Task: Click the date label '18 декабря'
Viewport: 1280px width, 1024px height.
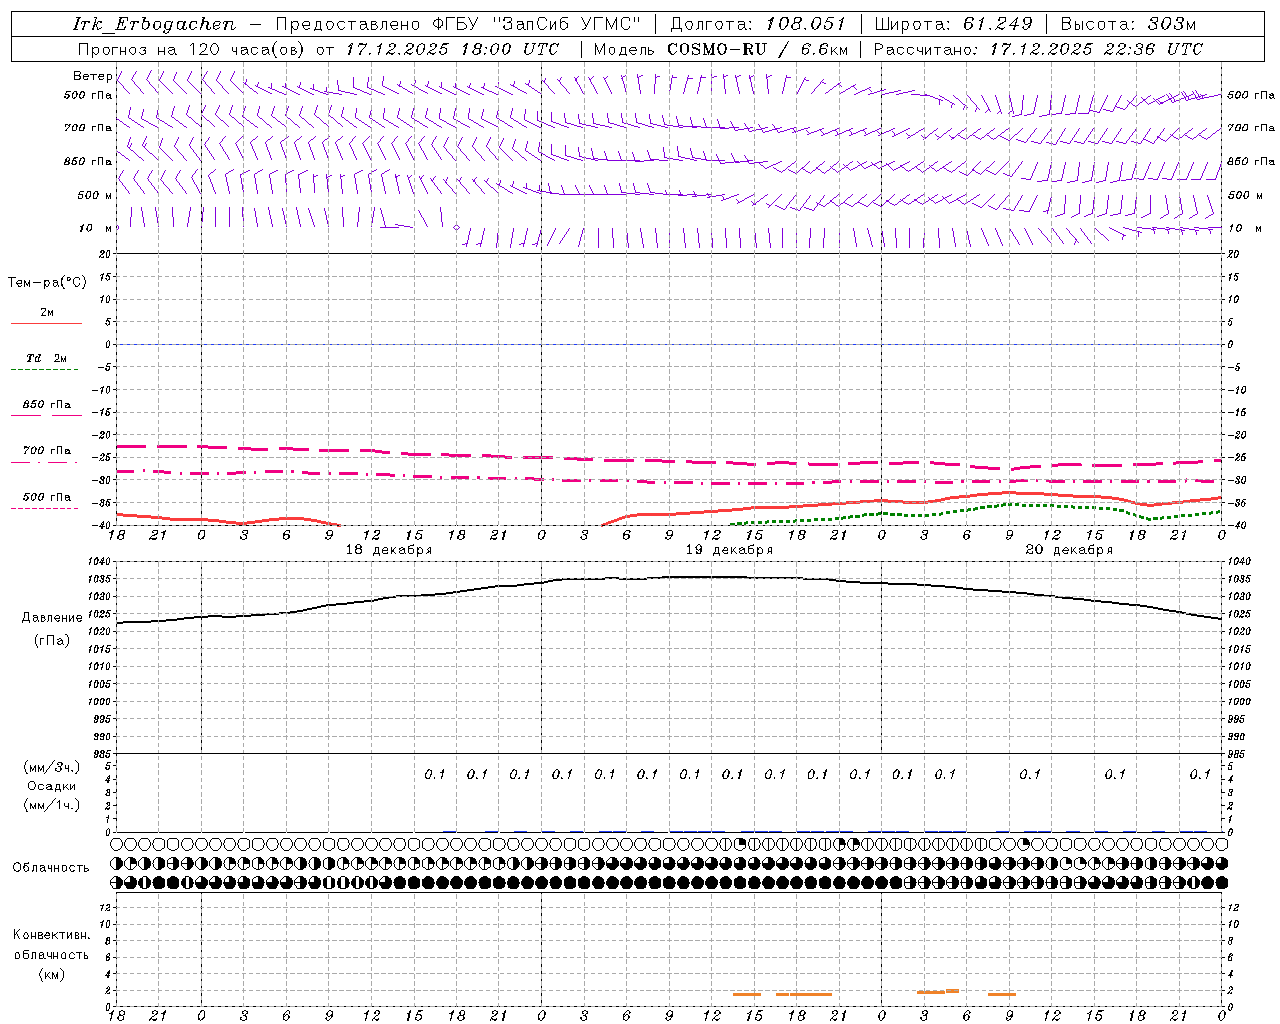Action: [389, 550]
